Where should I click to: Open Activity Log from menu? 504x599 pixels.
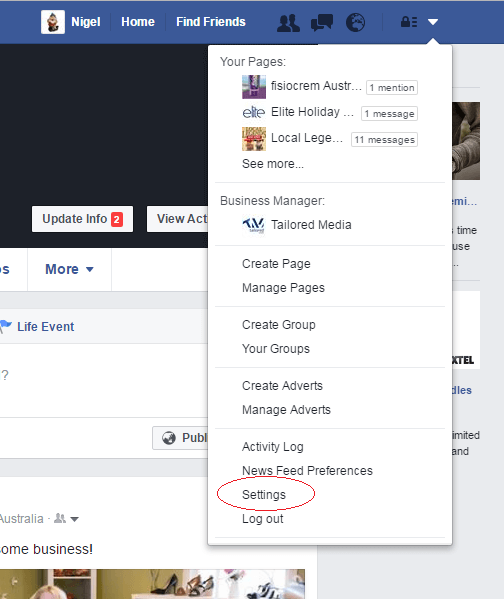(273, 447)
